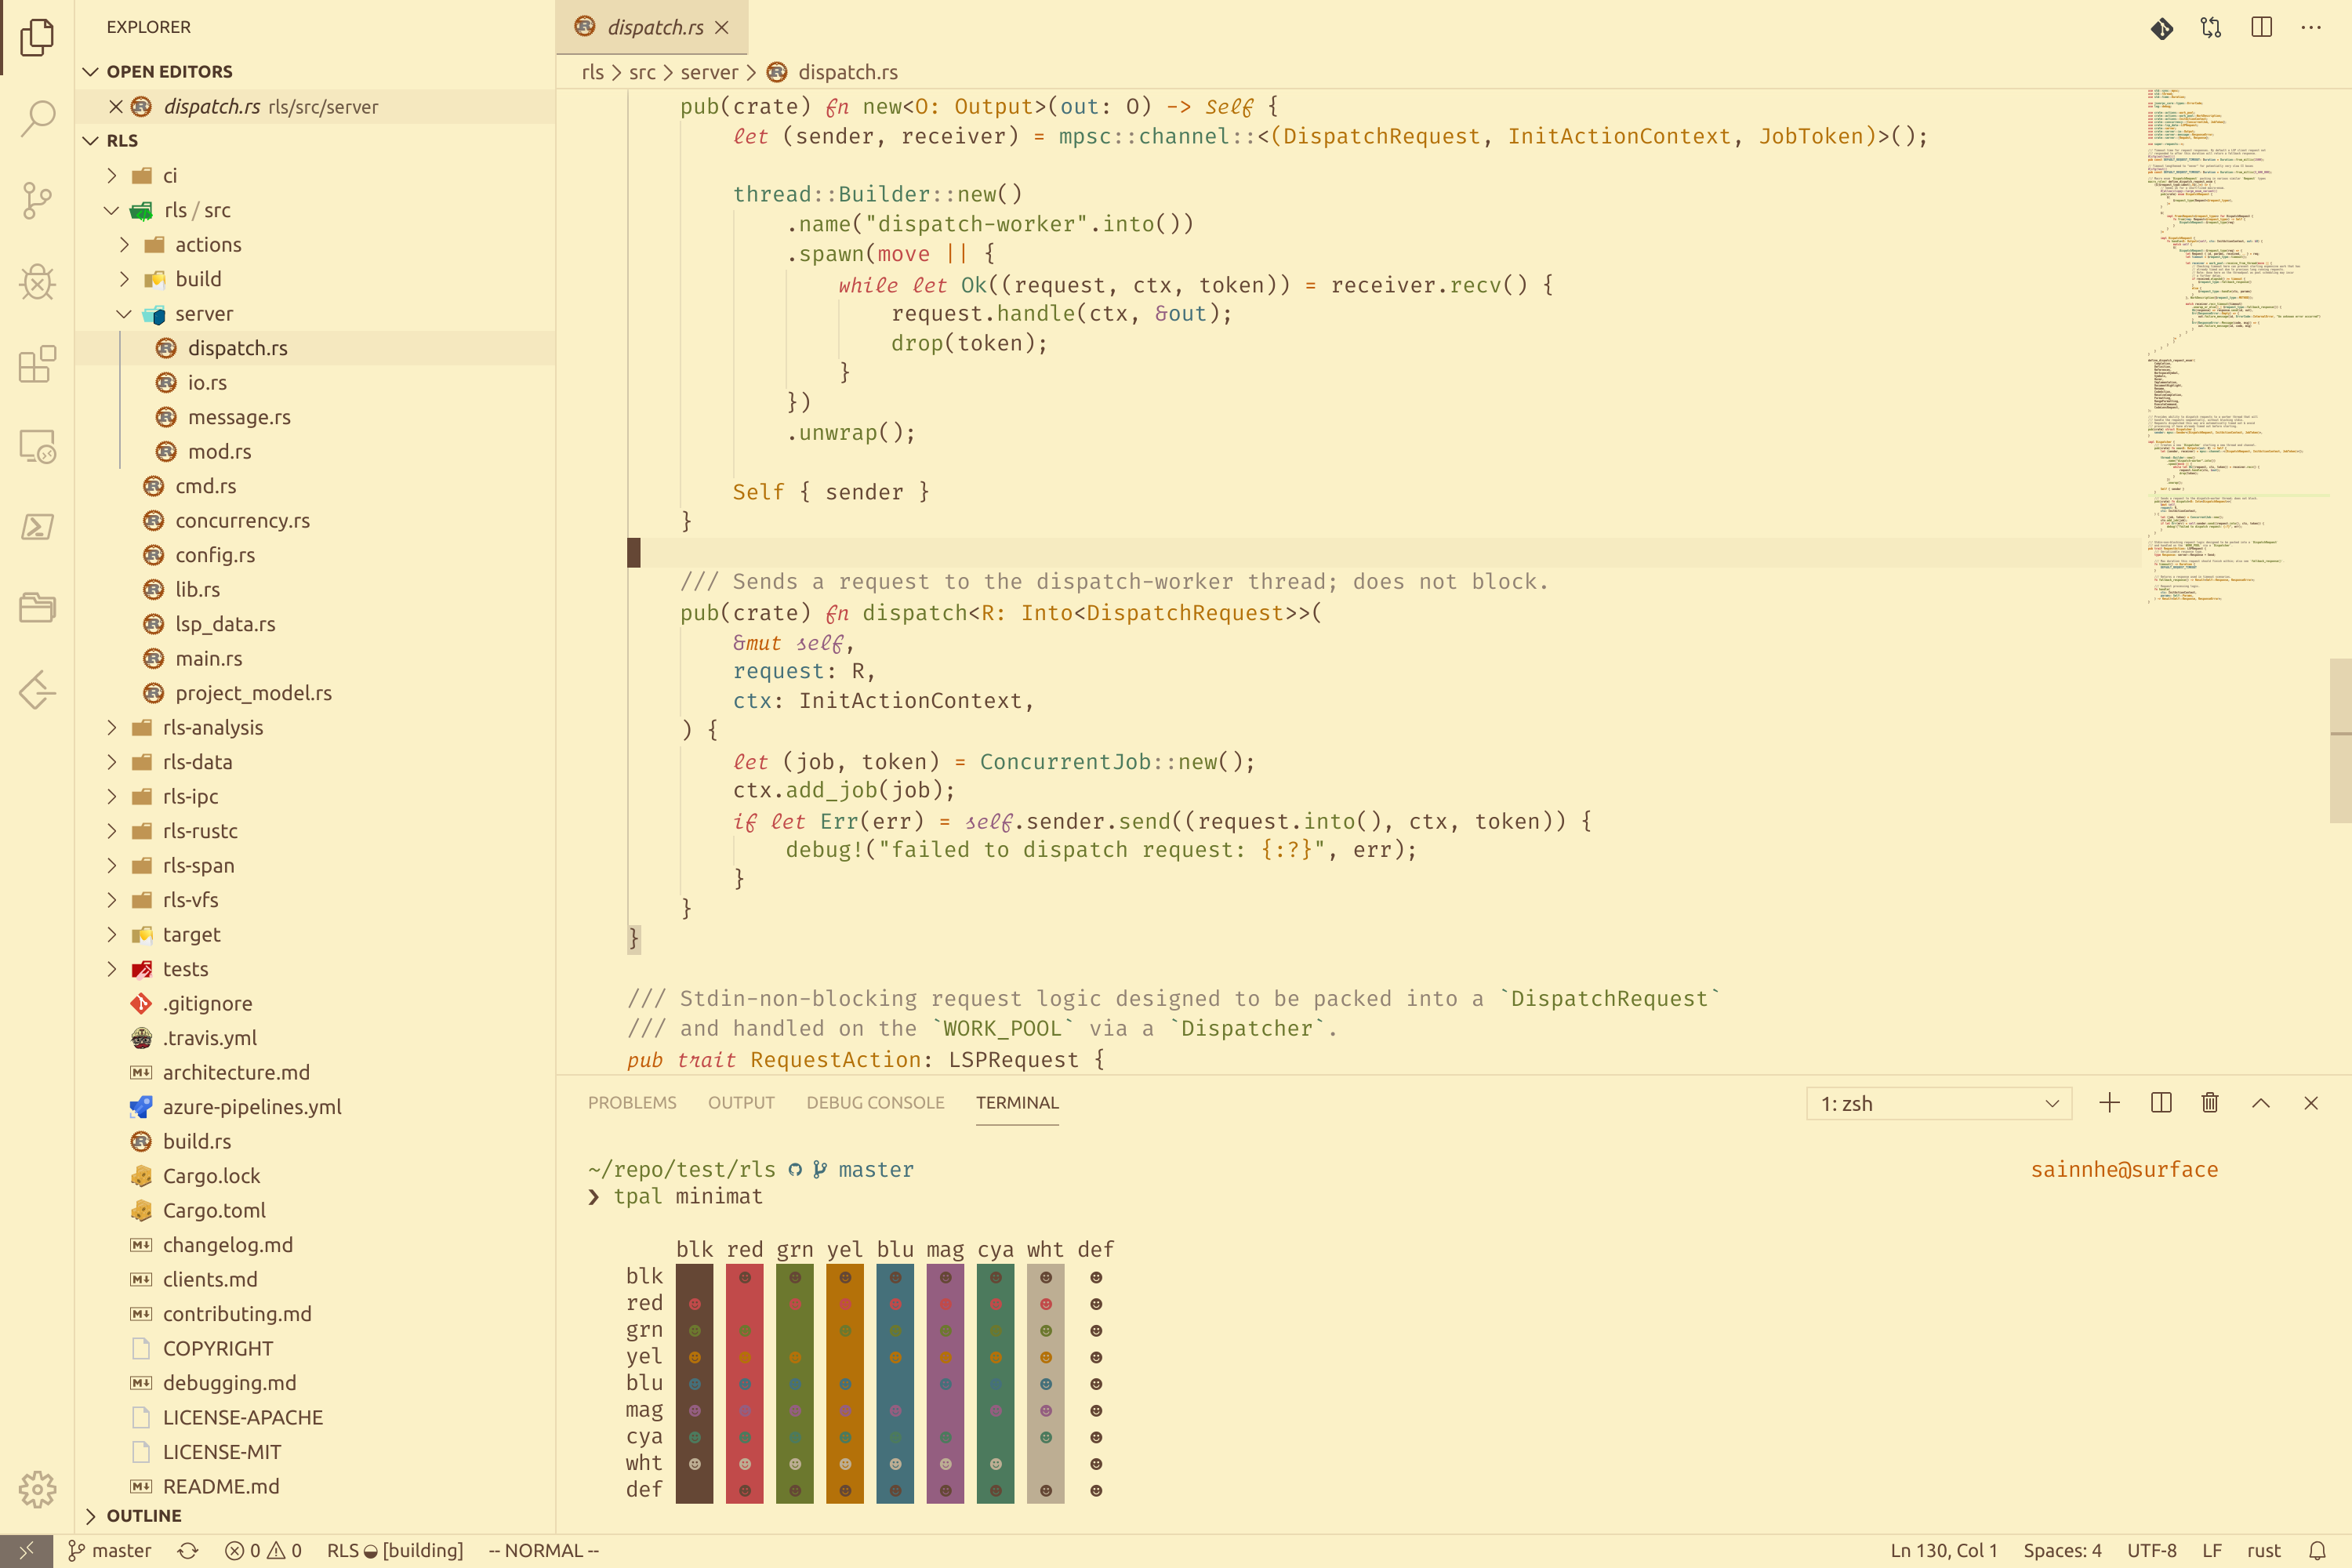Close the dispatch.rs editor tab
This screenshot has width=2352, height=1568.
pyautogui.click(x=722, y=28)
